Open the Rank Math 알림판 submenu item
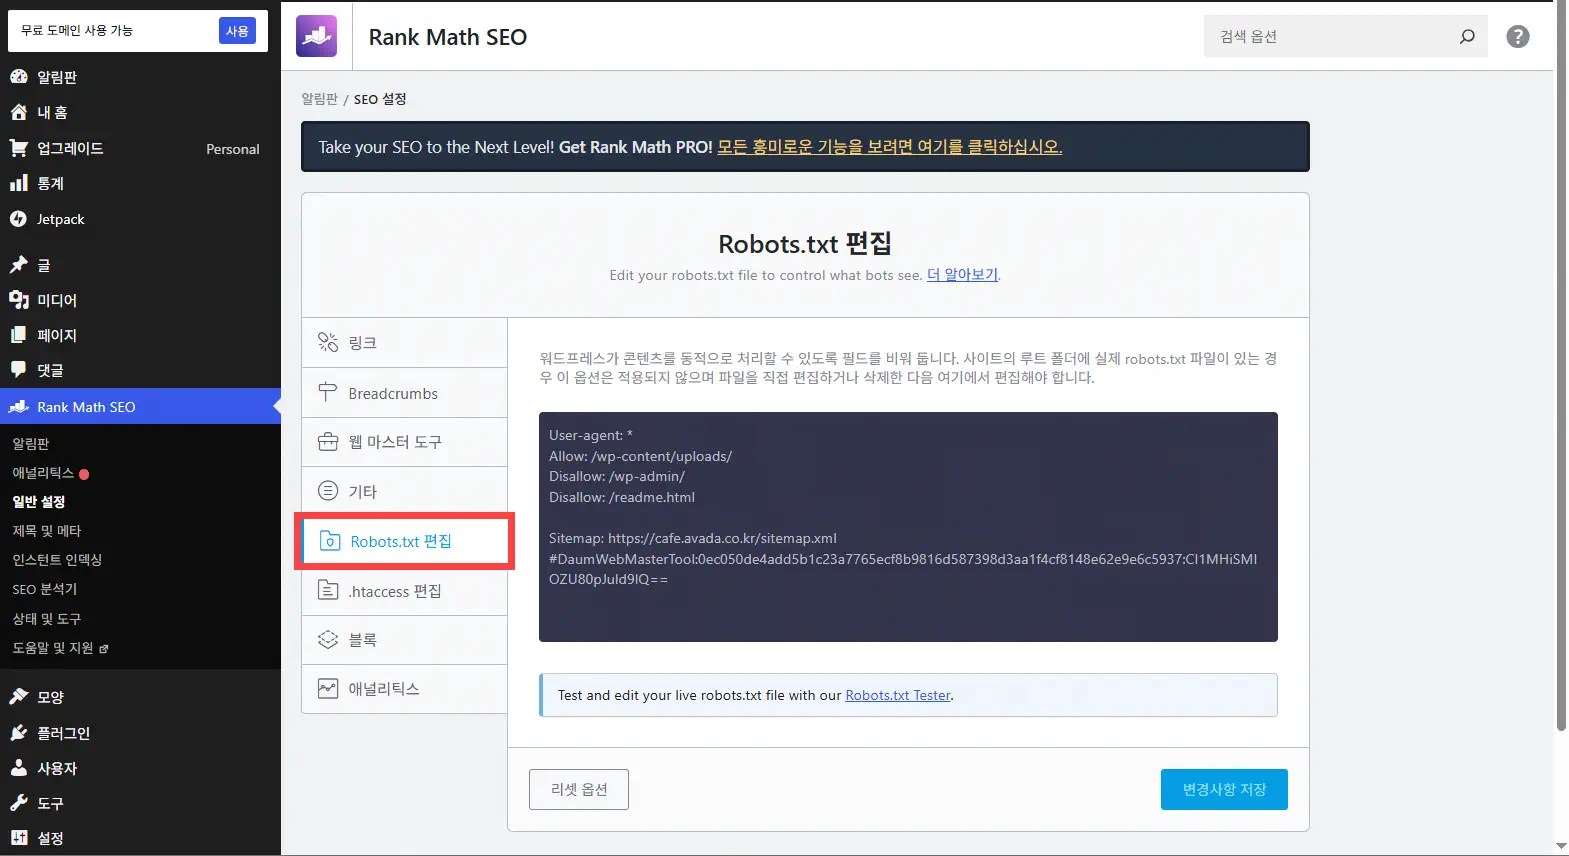Screen dimensions: 1569x856 click(x=31, y=444)
